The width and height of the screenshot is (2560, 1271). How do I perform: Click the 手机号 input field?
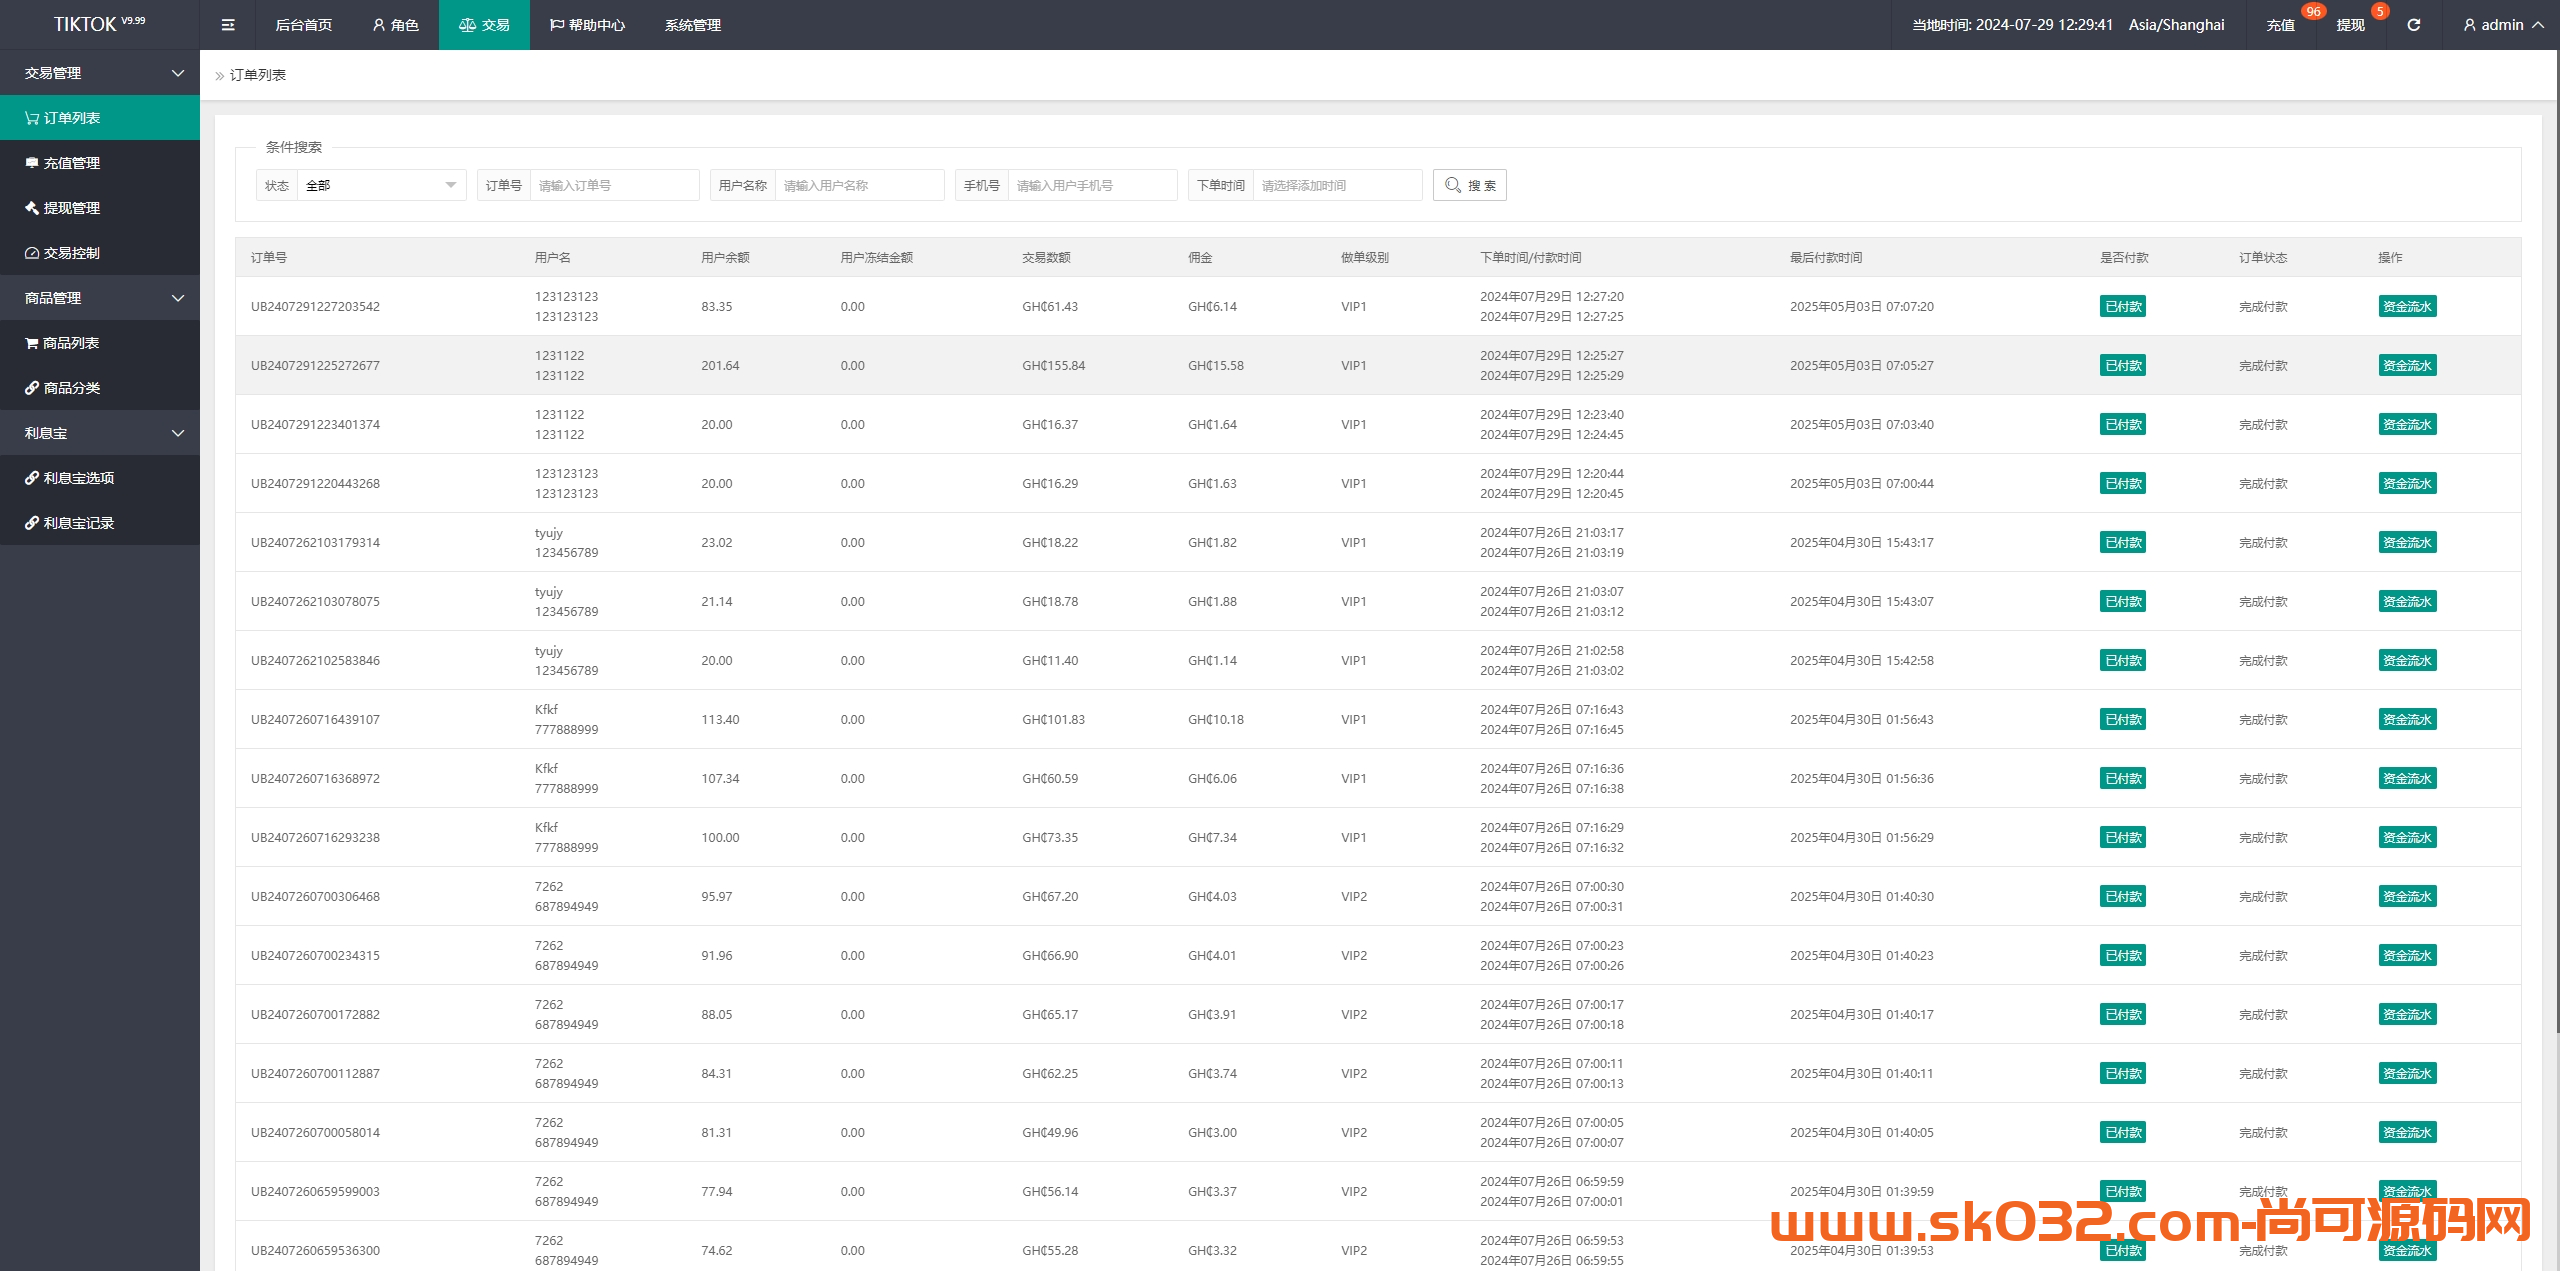point(1092,185)
